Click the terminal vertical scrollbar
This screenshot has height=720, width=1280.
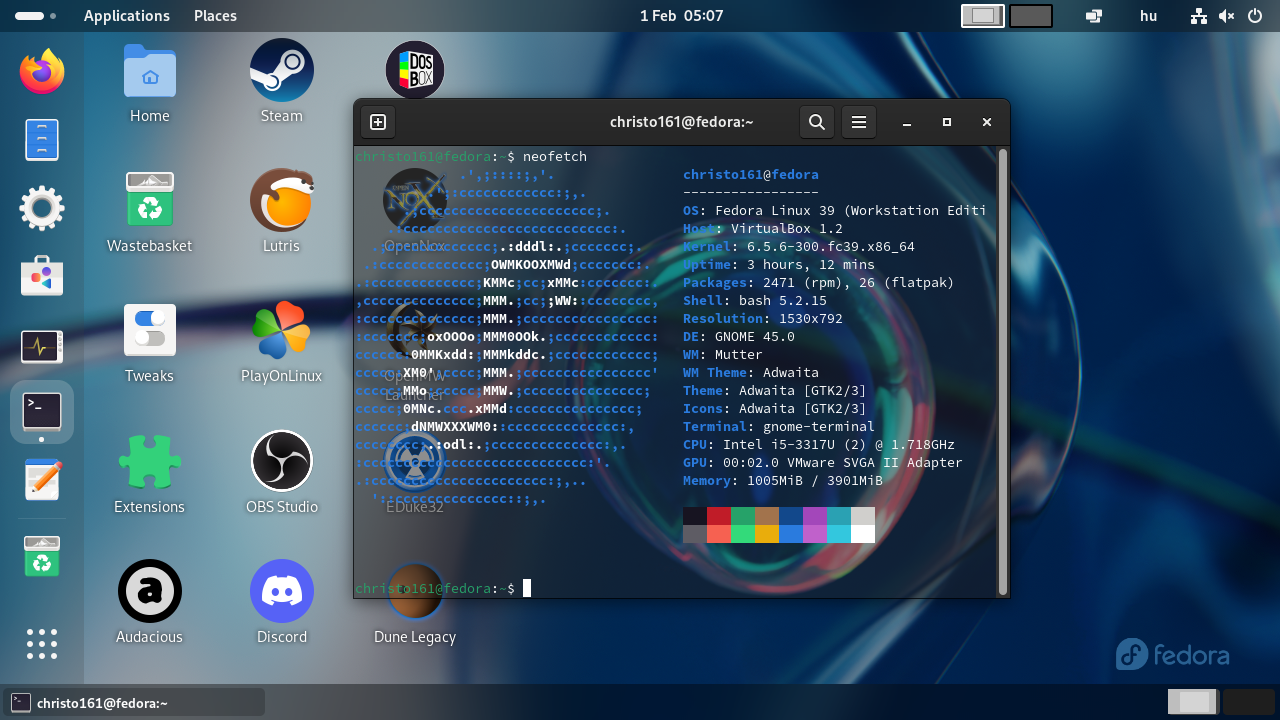1003,371
